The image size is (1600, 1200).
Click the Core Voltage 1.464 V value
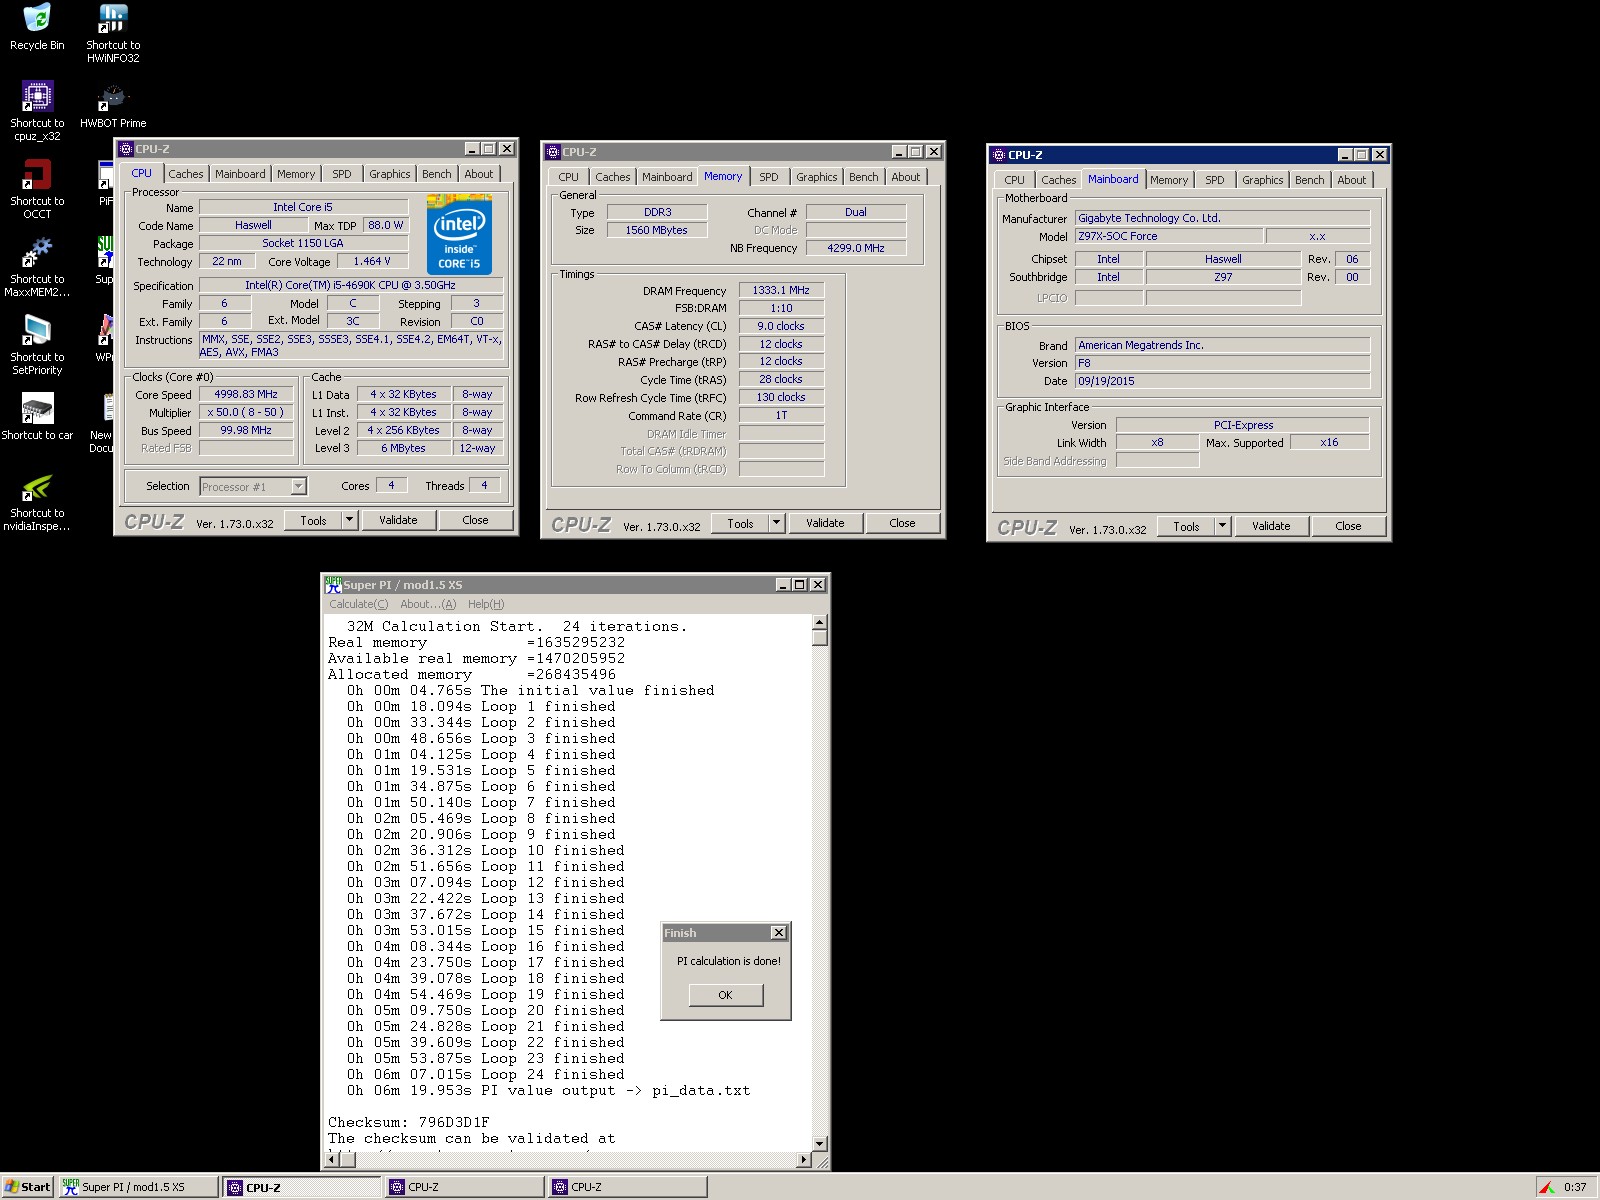pos(372,261)
